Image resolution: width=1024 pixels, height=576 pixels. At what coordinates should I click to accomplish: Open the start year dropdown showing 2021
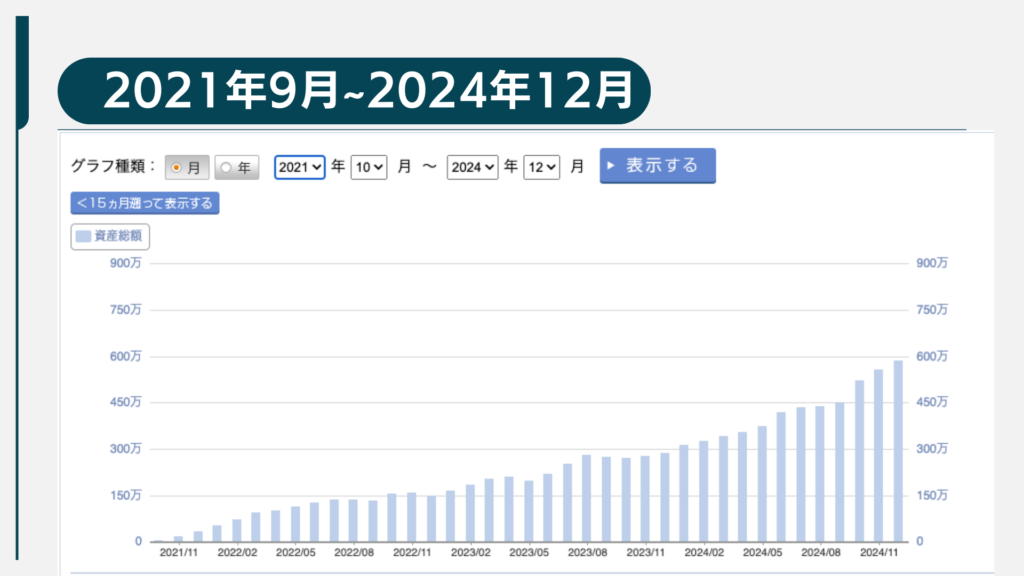click(300, 167)
